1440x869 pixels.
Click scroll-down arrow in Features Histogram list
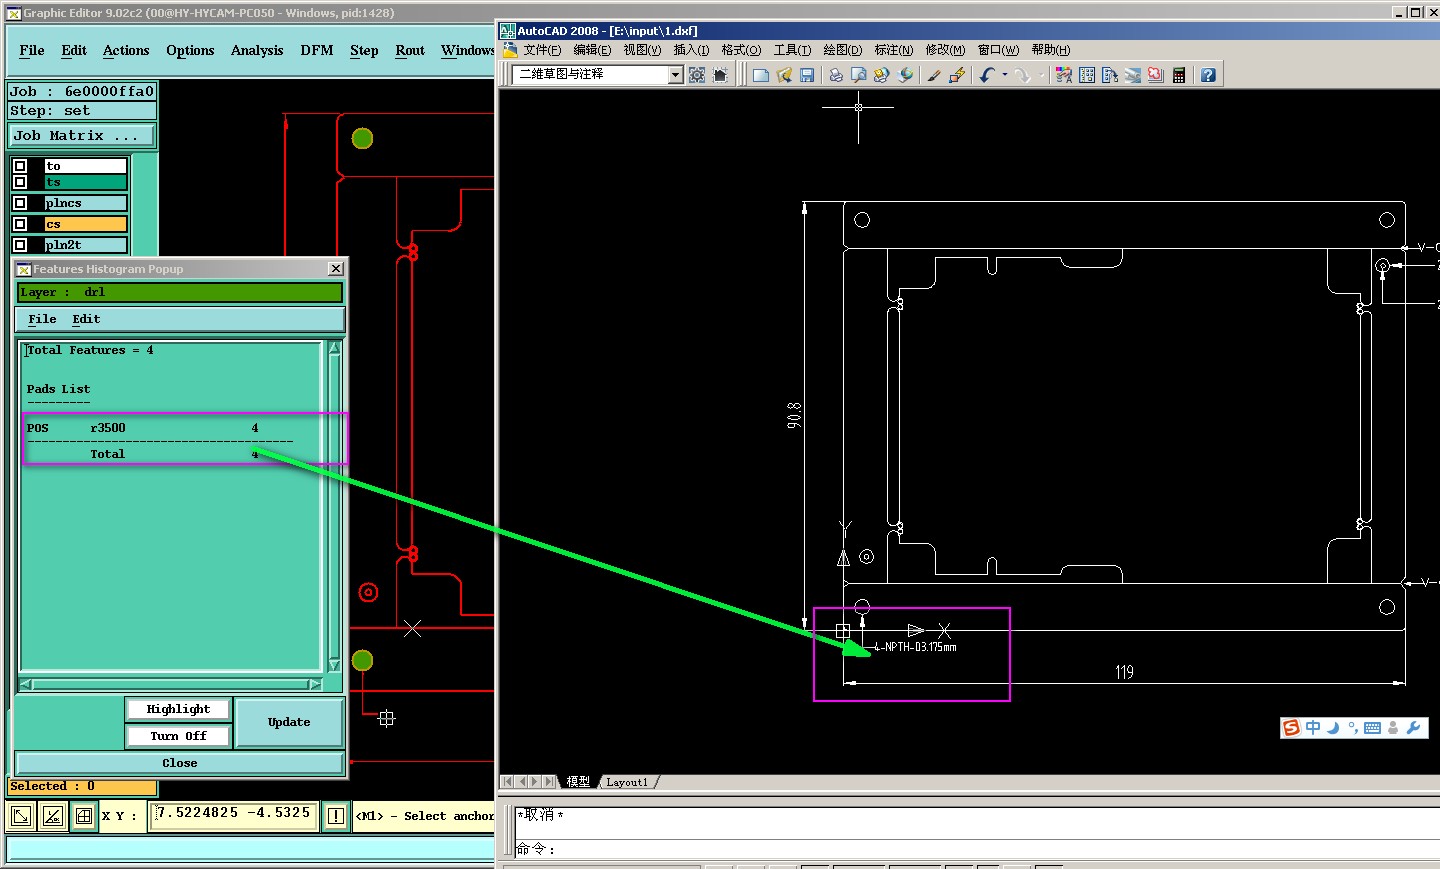pos(334,665)
